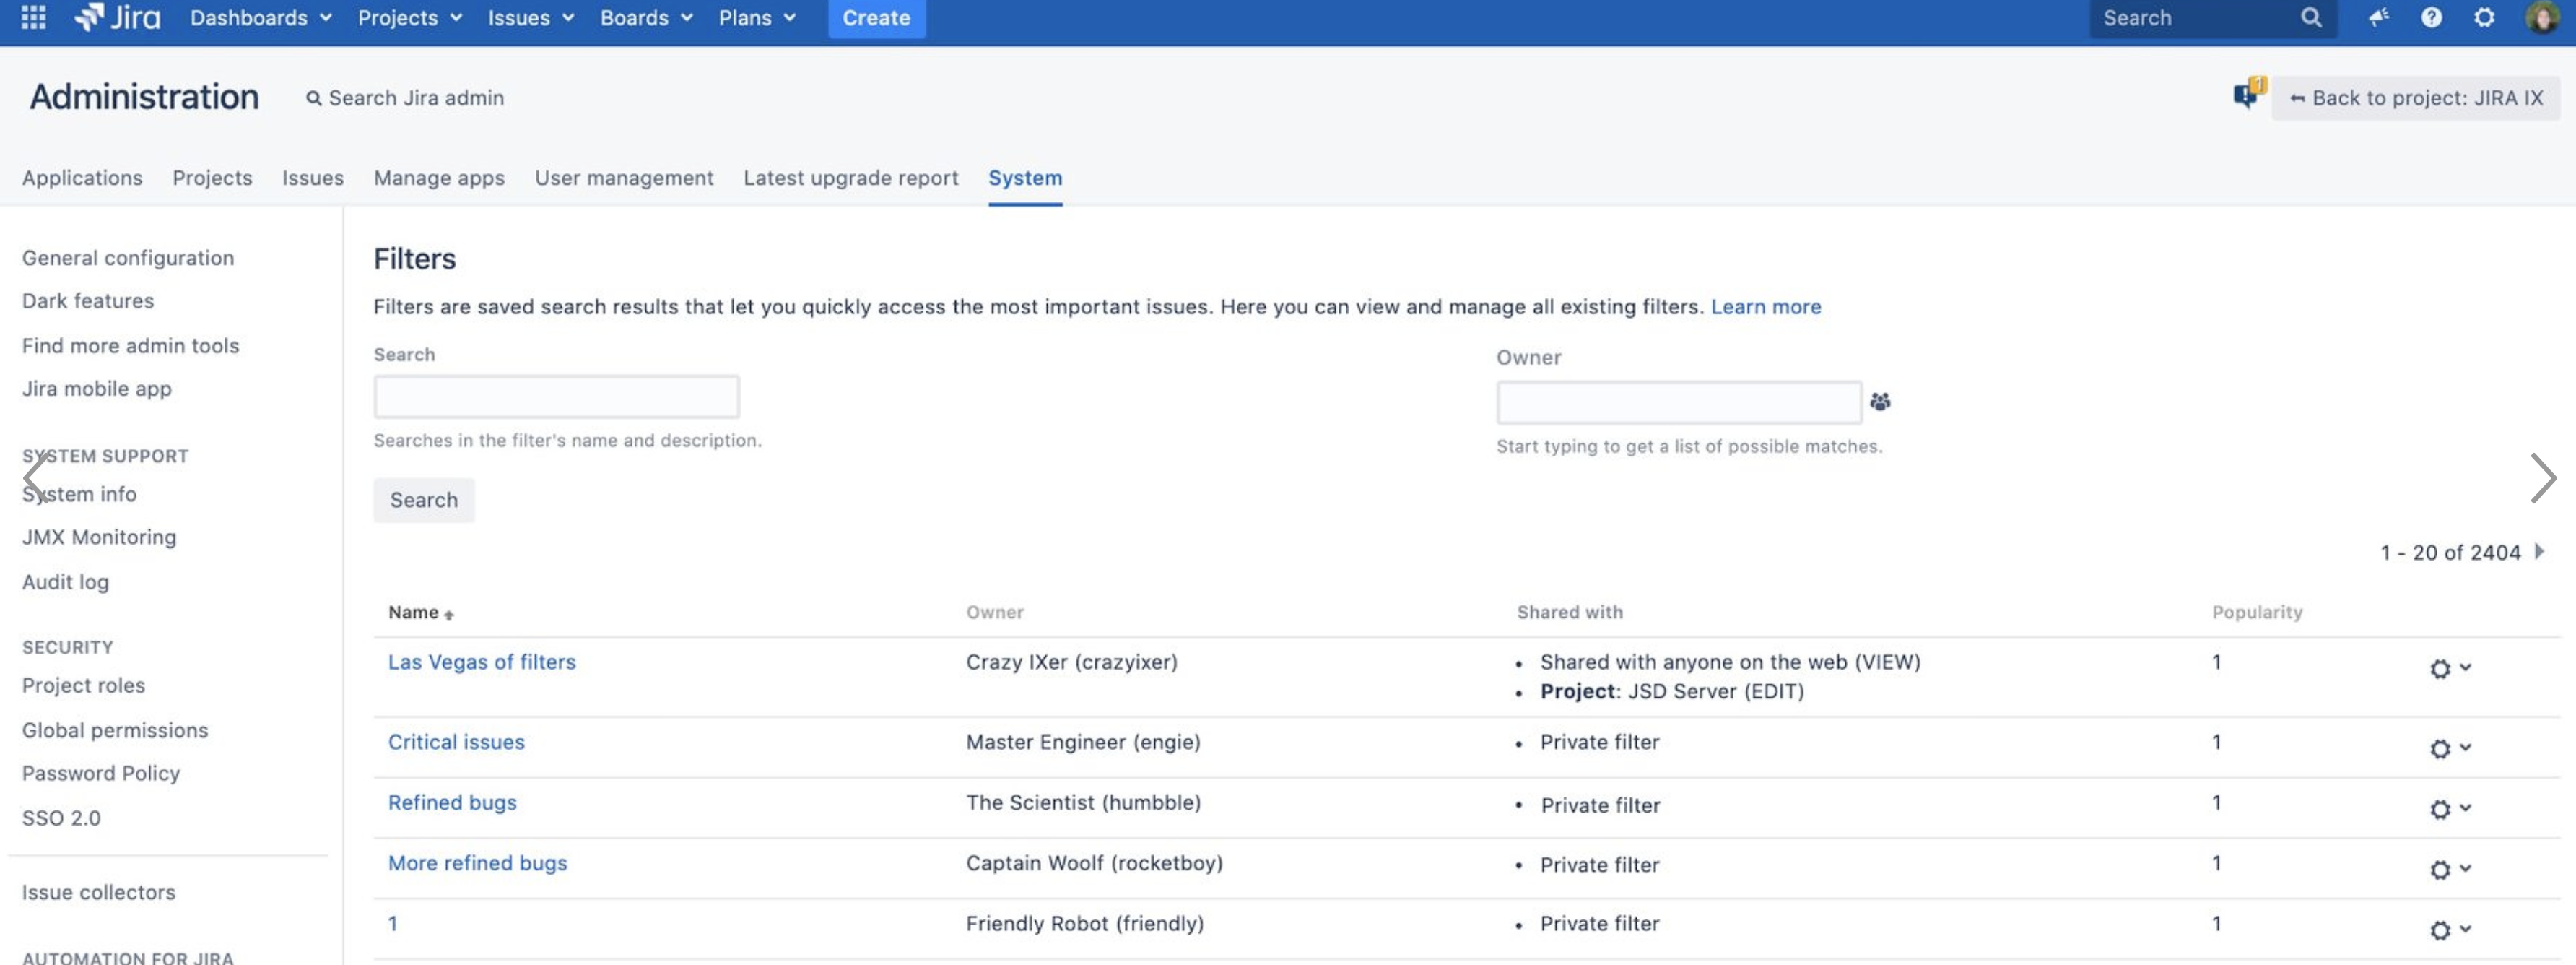Switch to User management tab
This screenshot has height=965, width=2576.
coord(623,178)
